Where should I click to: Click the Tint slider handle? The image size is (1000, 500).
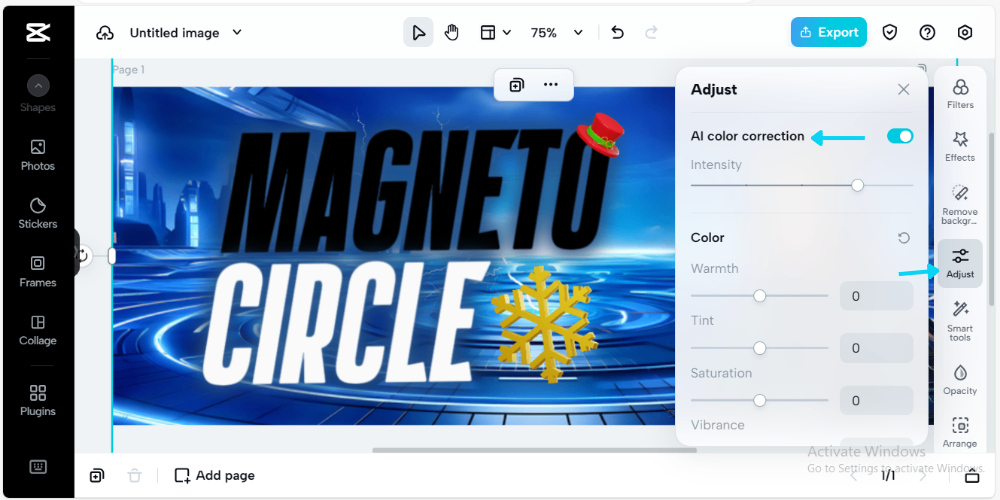[x=760, y=348]
